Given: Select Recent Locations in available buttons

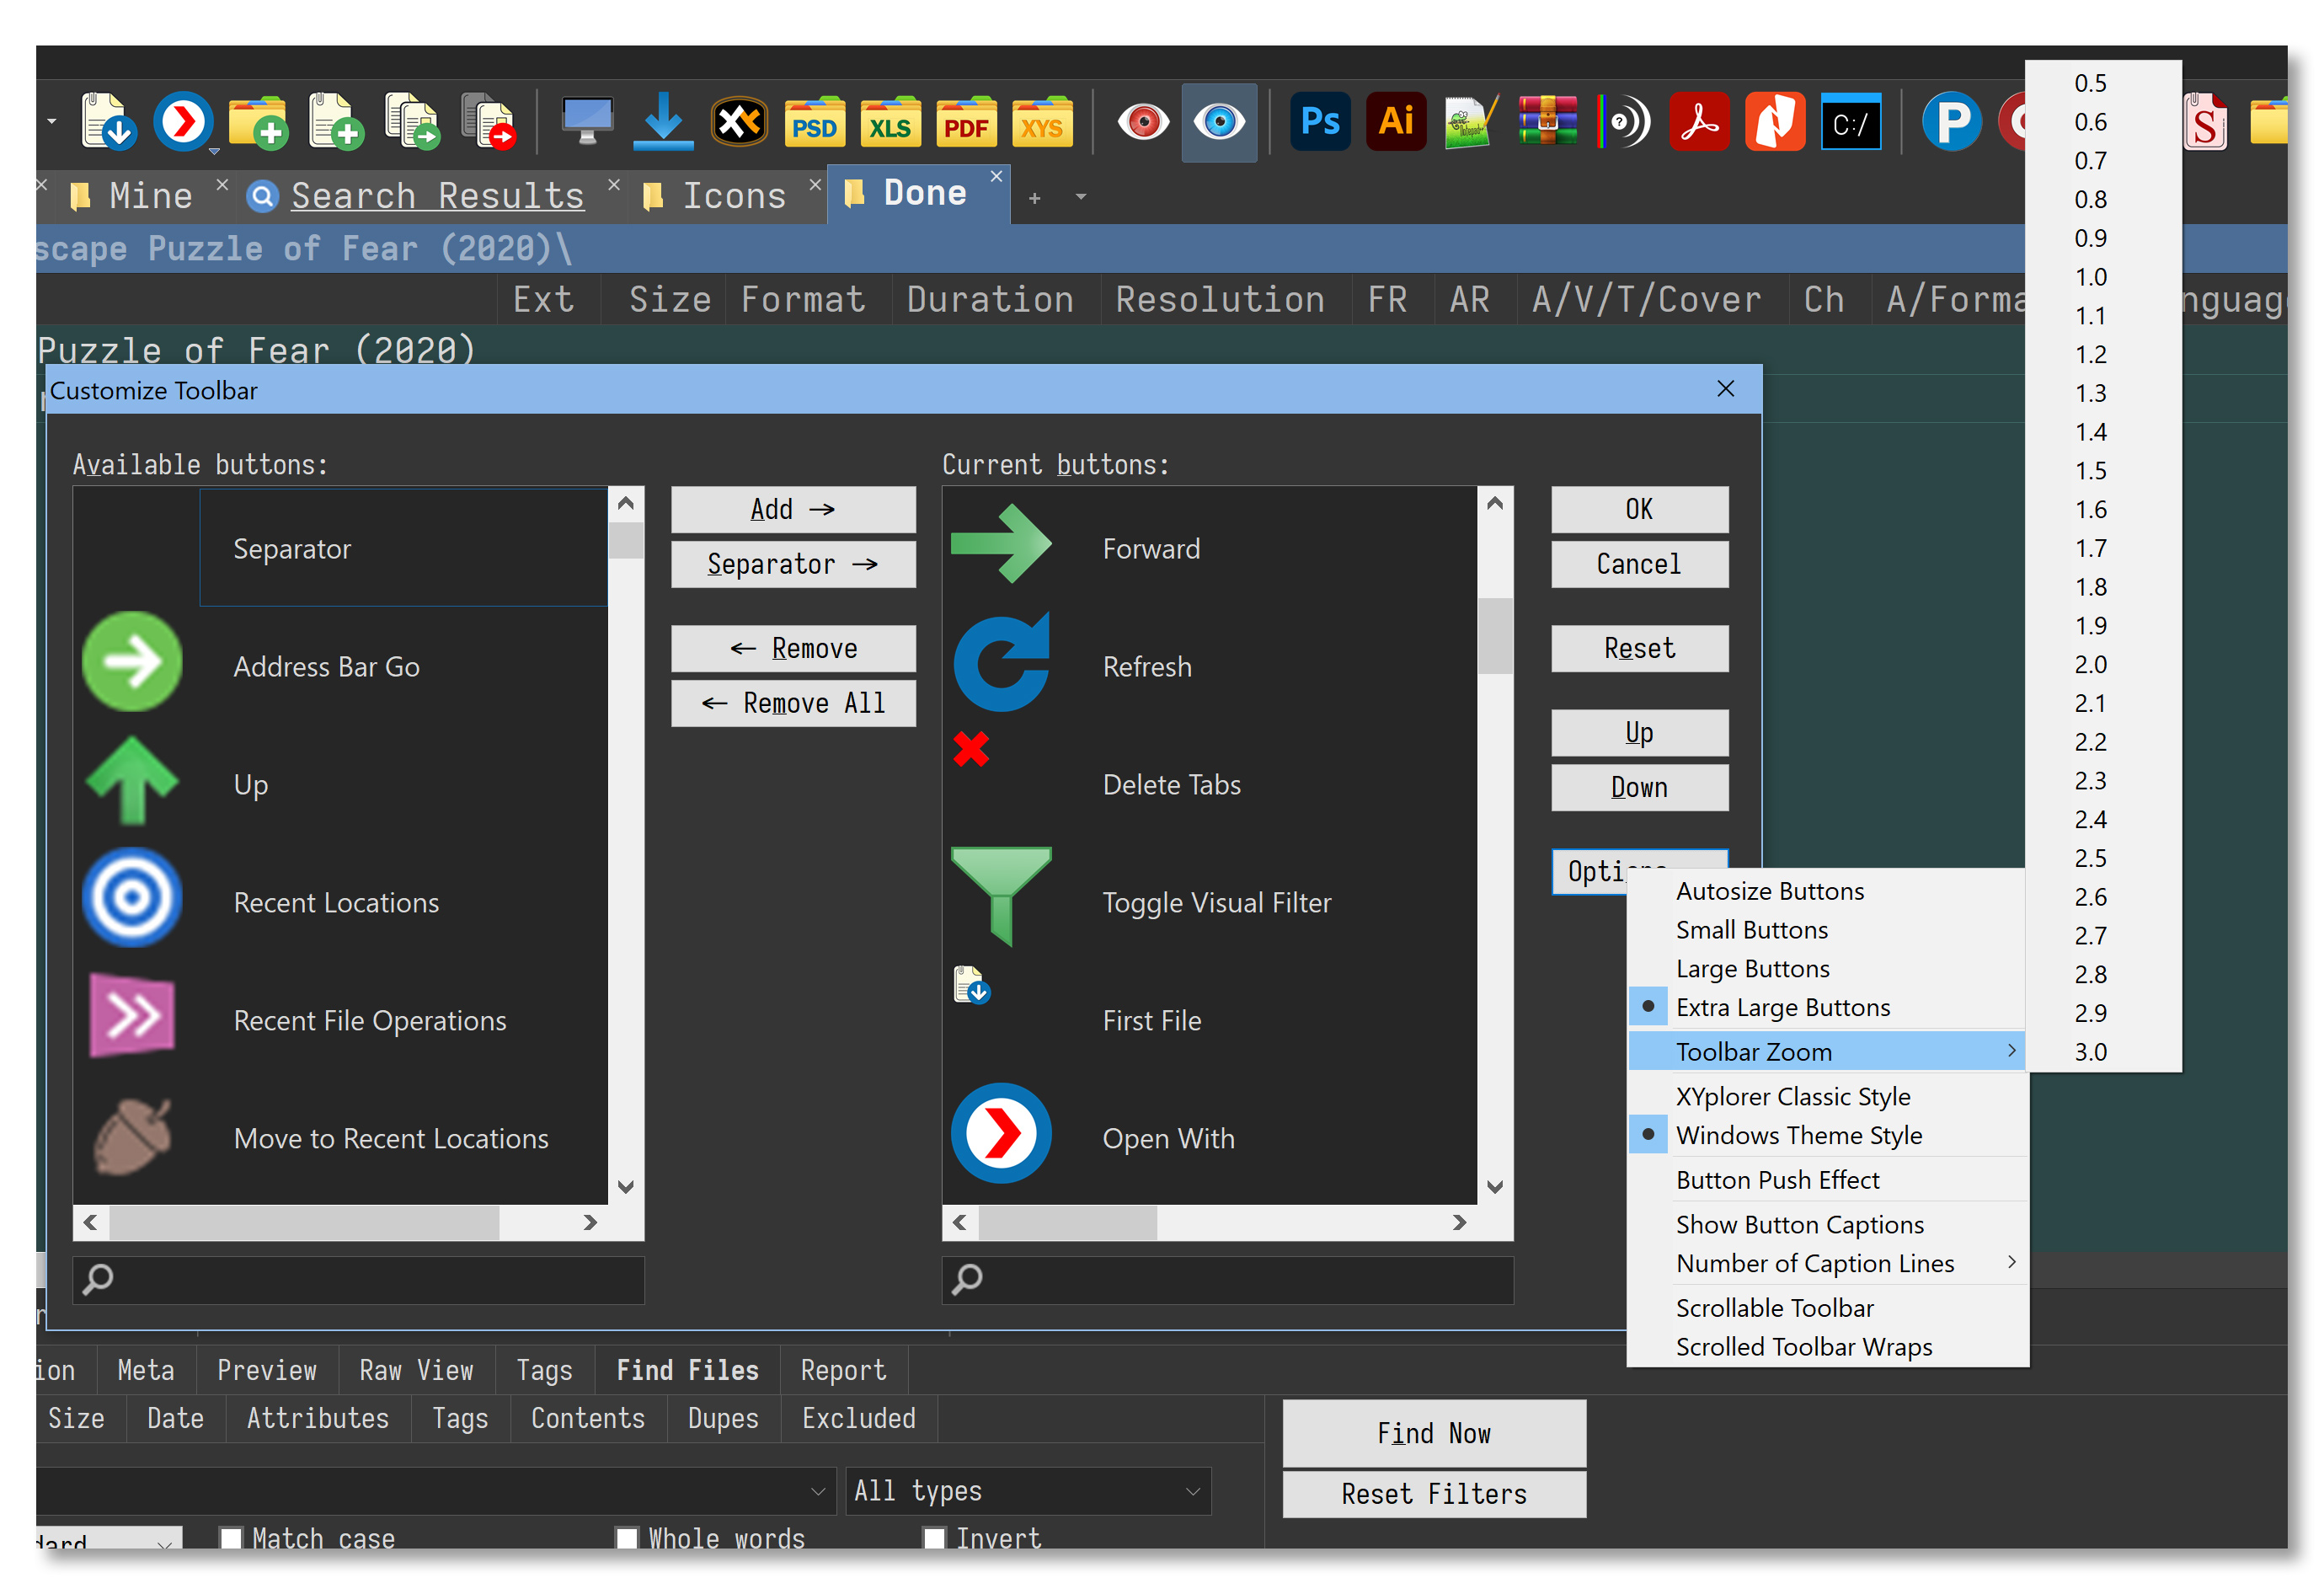Looking at the screenshot, I should [x=336, y=902].
